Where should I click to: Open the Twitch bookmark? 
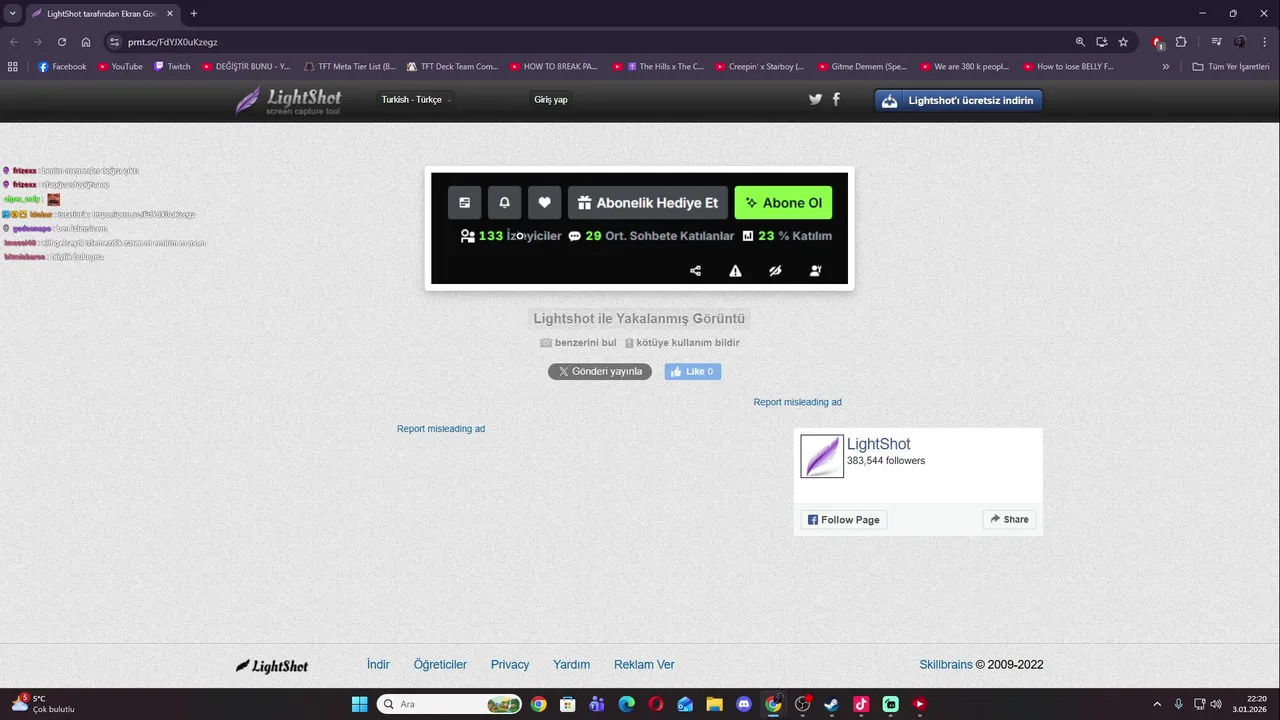tap(172, 67)
